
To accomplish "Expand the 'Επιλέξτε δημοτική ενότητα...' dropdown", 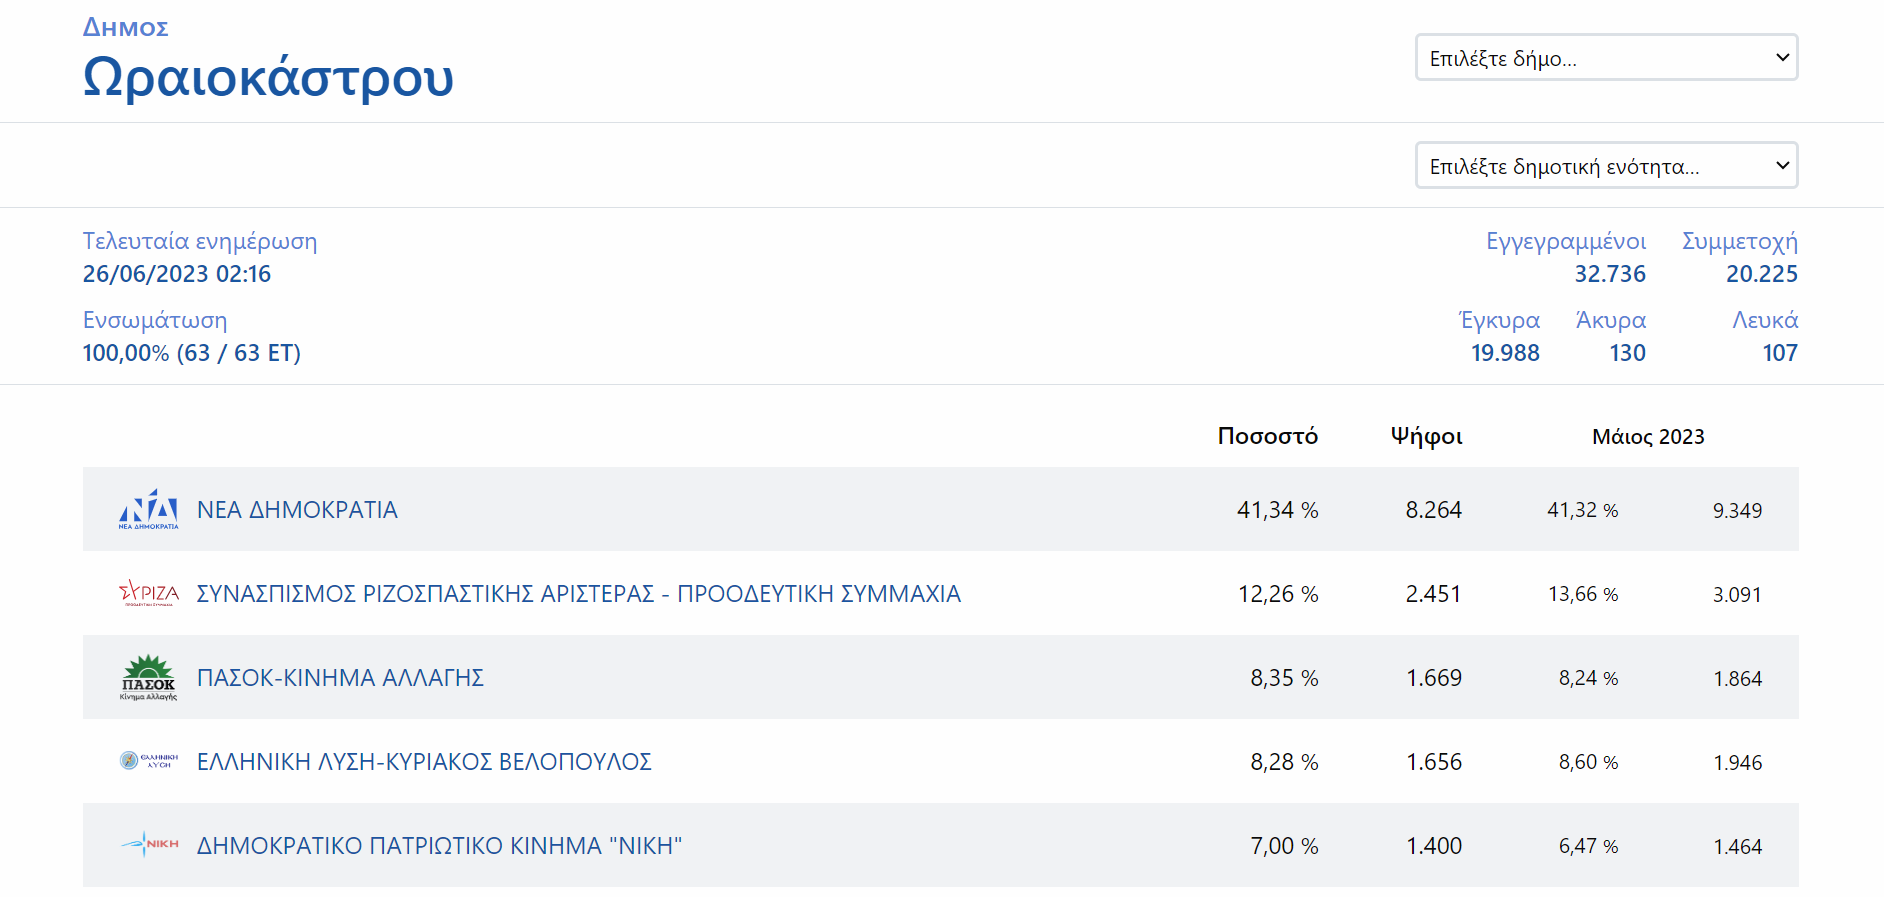I will click(1606, 166).
